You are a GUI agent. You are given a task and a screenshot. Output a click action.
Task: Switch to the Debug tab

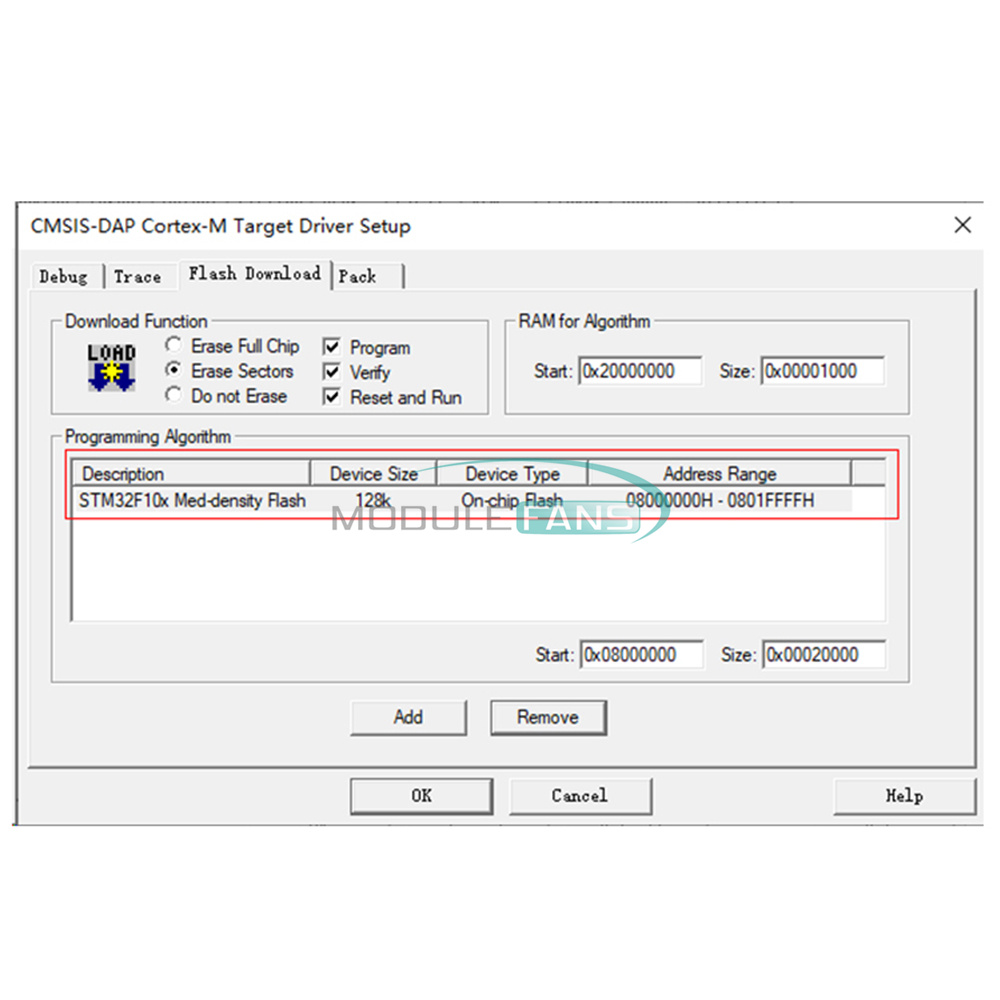[66, 277]
